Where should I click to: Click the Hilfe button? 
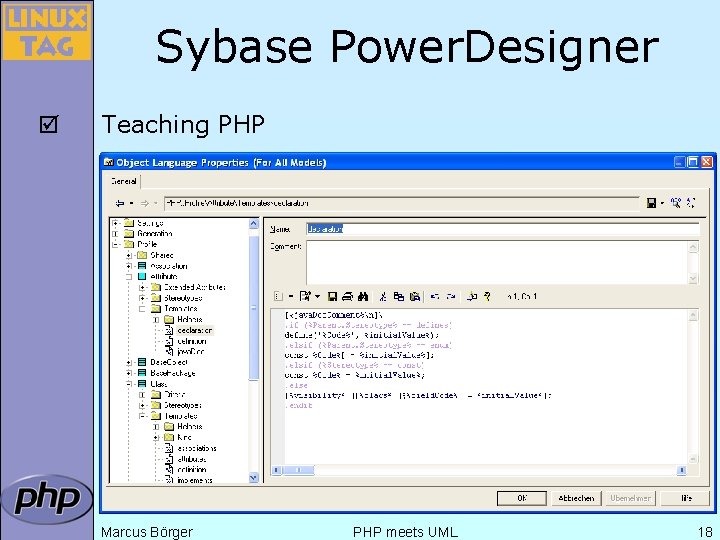[685, 498]
